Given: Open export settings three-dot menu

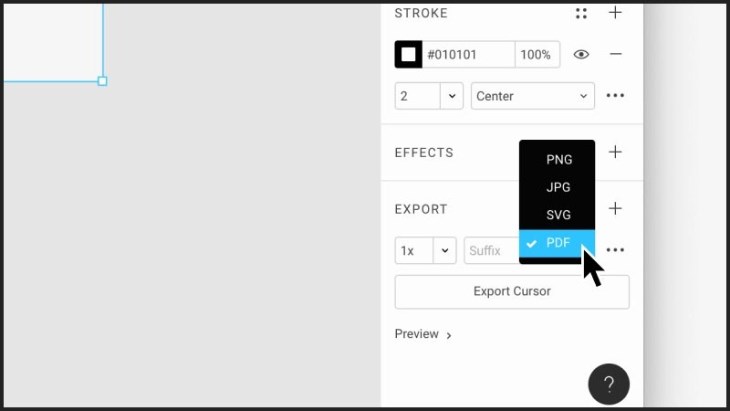Looking at the screenshot, I should coord(615,250).
